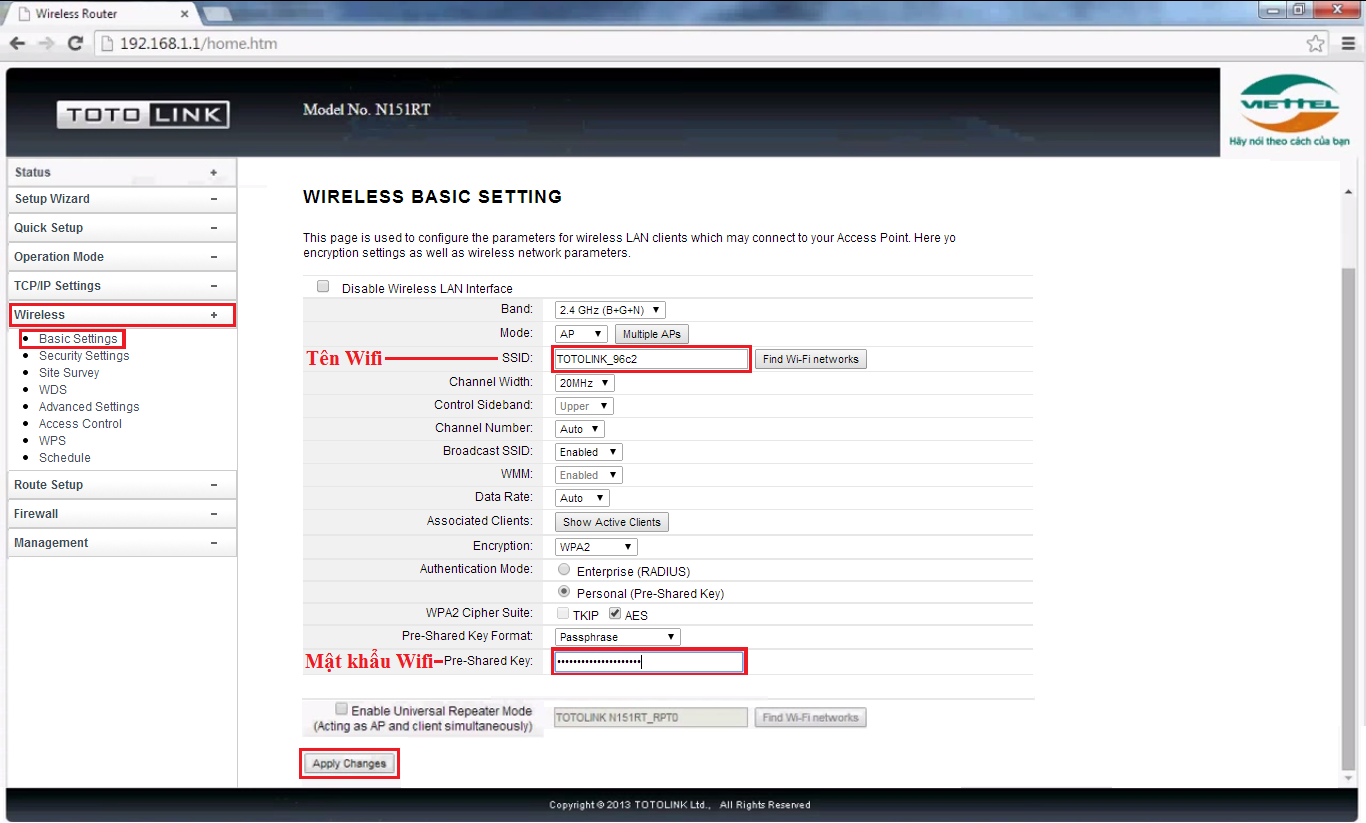This screenshot has width=1366, height=823.
Task: Open the Encryption dropdown showing WPA2
Action: [x=596, y=547]
